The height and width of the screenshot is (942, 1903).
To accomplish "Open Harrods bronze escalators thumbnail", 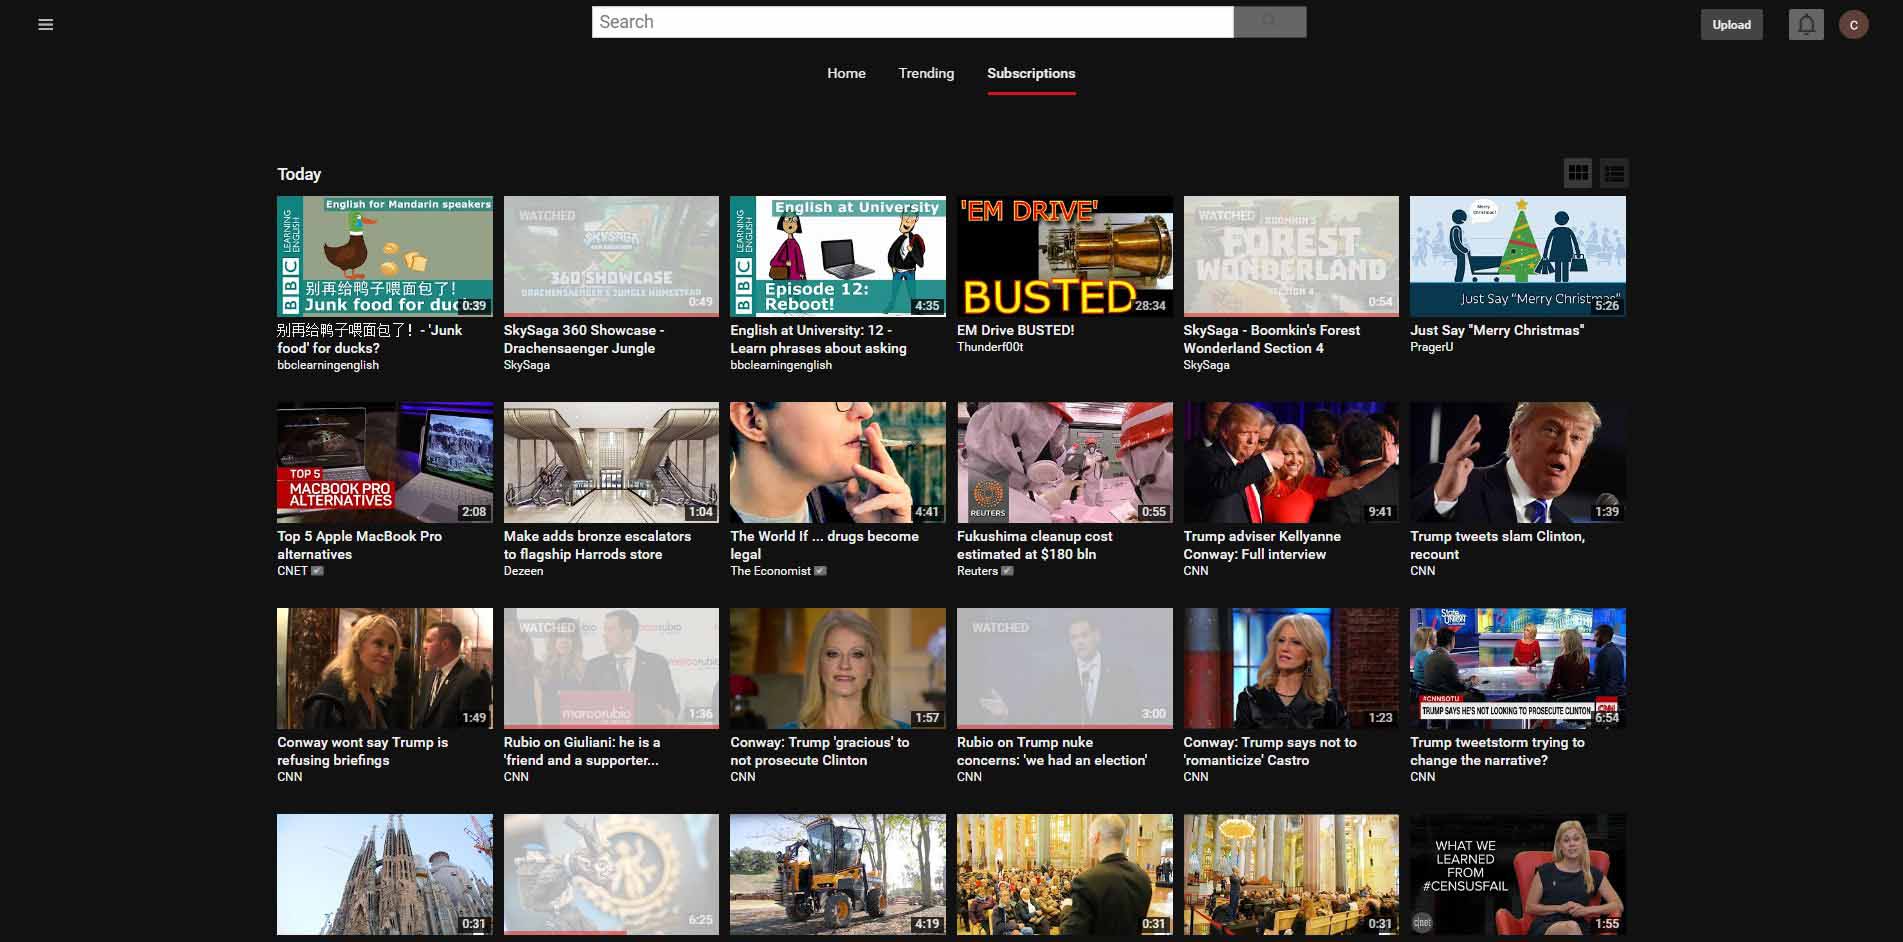I will pos(611,462).
